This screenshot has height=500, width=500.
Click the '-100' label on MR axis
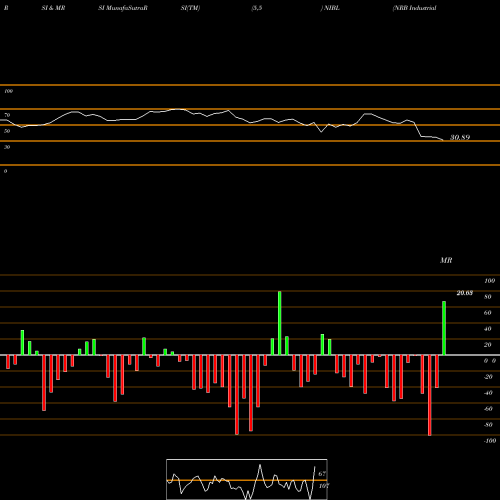pyautogui.click(x=490, y=441)
